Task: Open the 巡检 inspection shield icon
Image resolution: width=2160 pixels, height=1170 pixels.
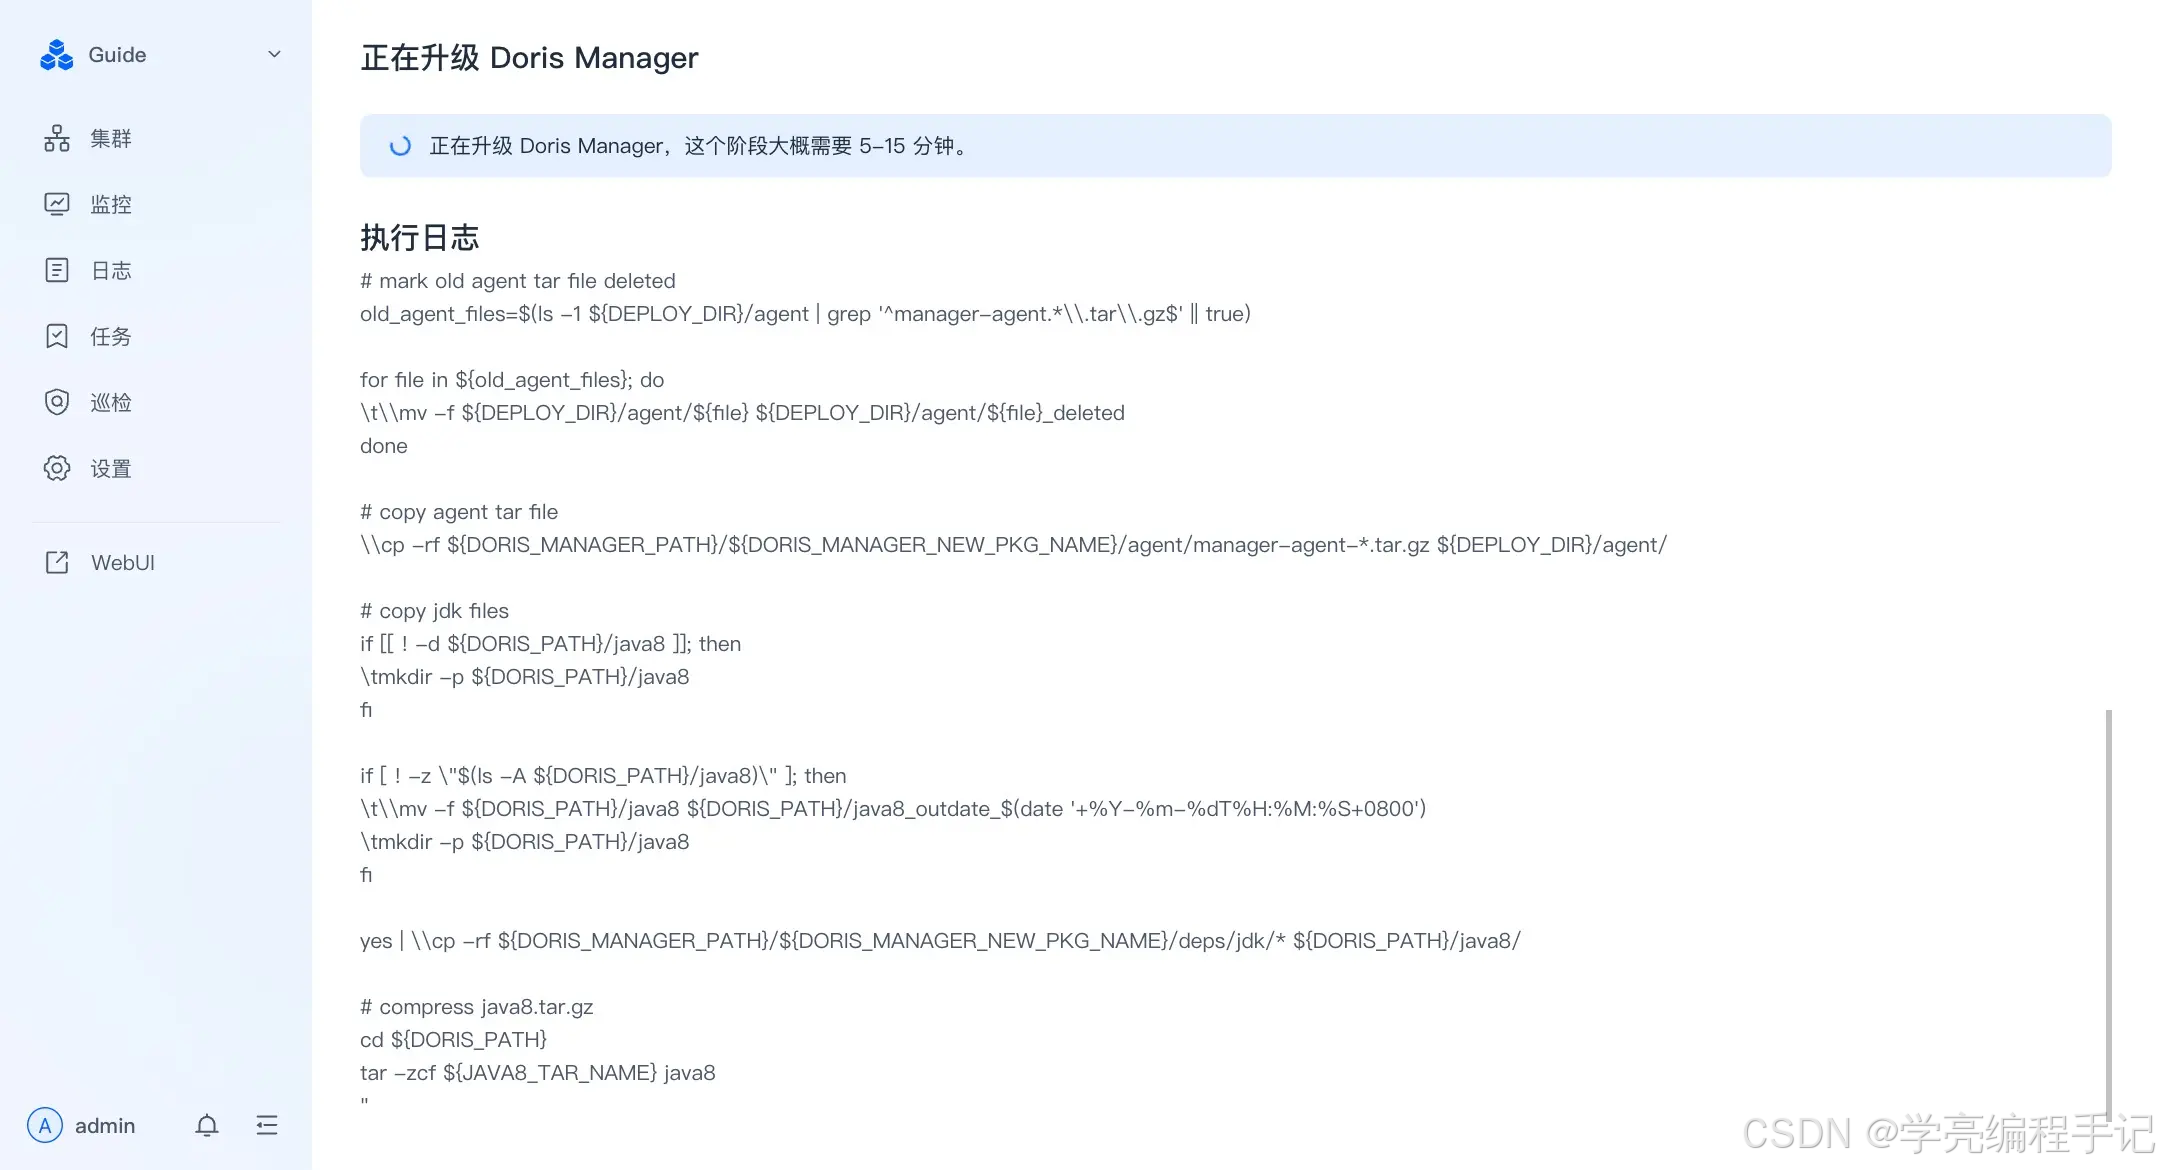Action: click(57, 402)
